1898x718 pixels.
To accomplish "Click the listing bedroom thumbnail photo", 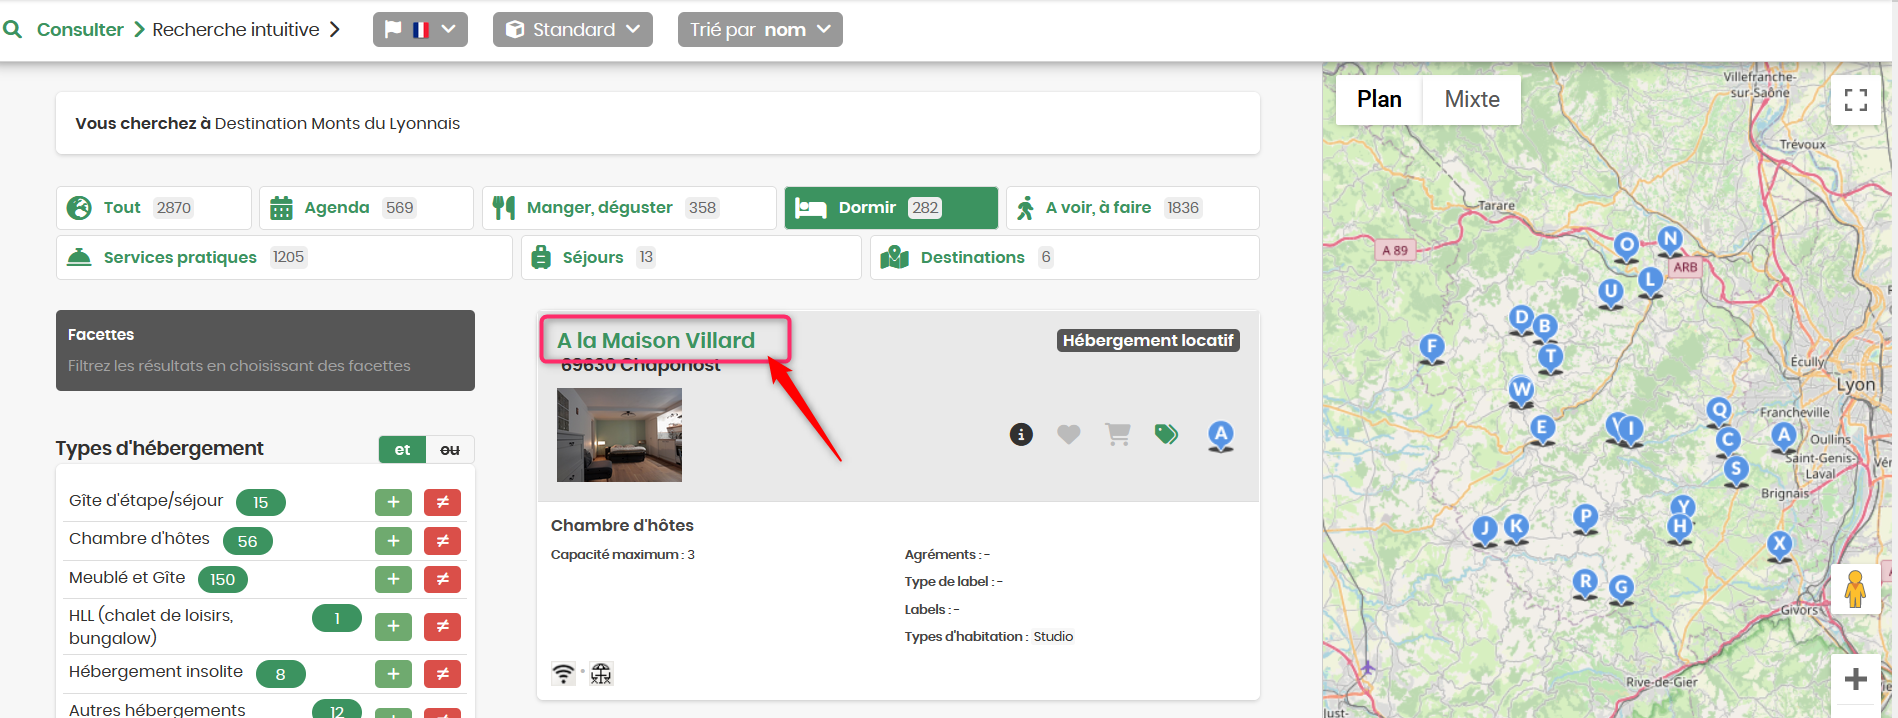I will (x=619, y=435).
